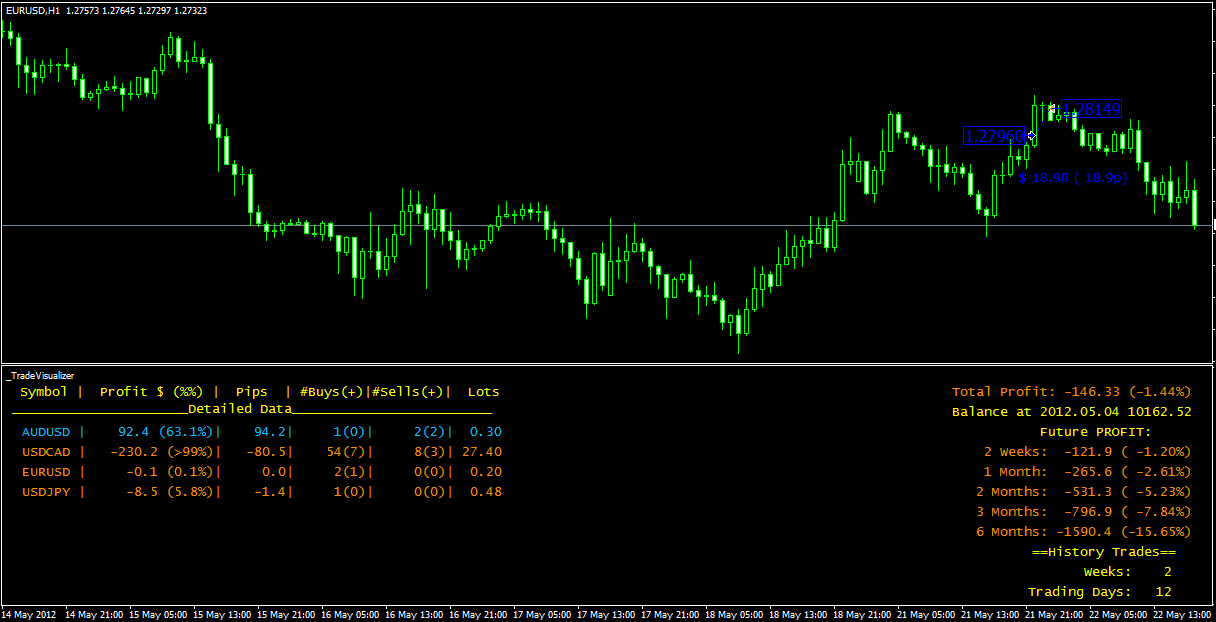
Task: Click the EURUSD row in Detailed Data
Action: [261, 472]
